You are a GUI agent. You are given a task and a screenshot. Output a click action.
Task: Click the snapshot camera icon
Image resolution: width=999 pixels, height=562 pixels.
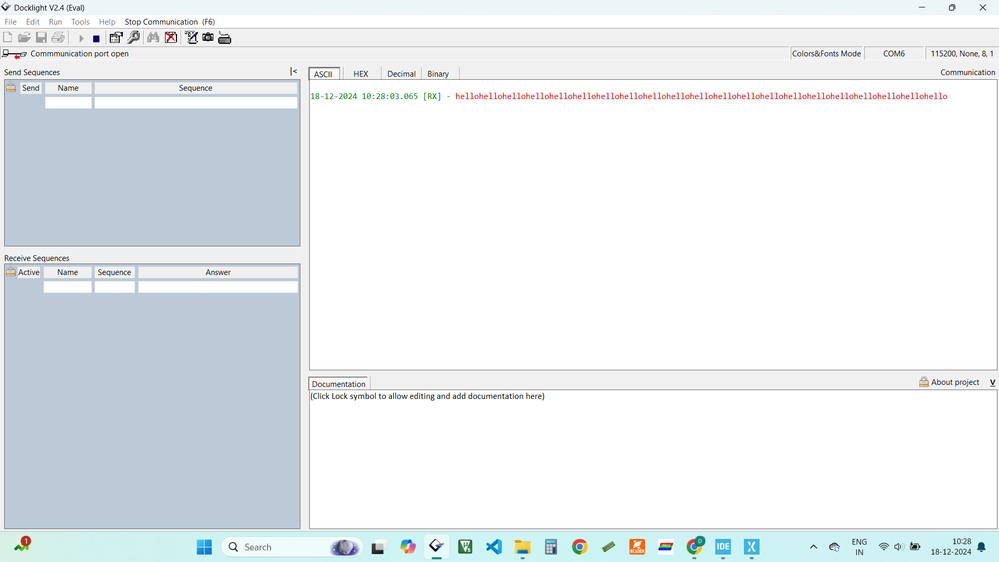pyautogui.click(x=208, y=38)
